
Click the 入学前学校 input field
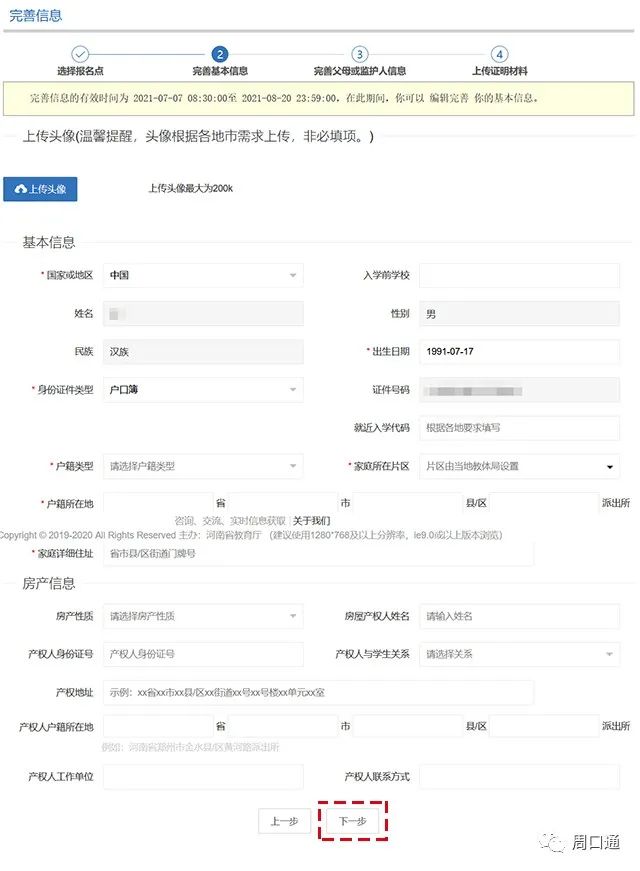[x=518, y=275]
